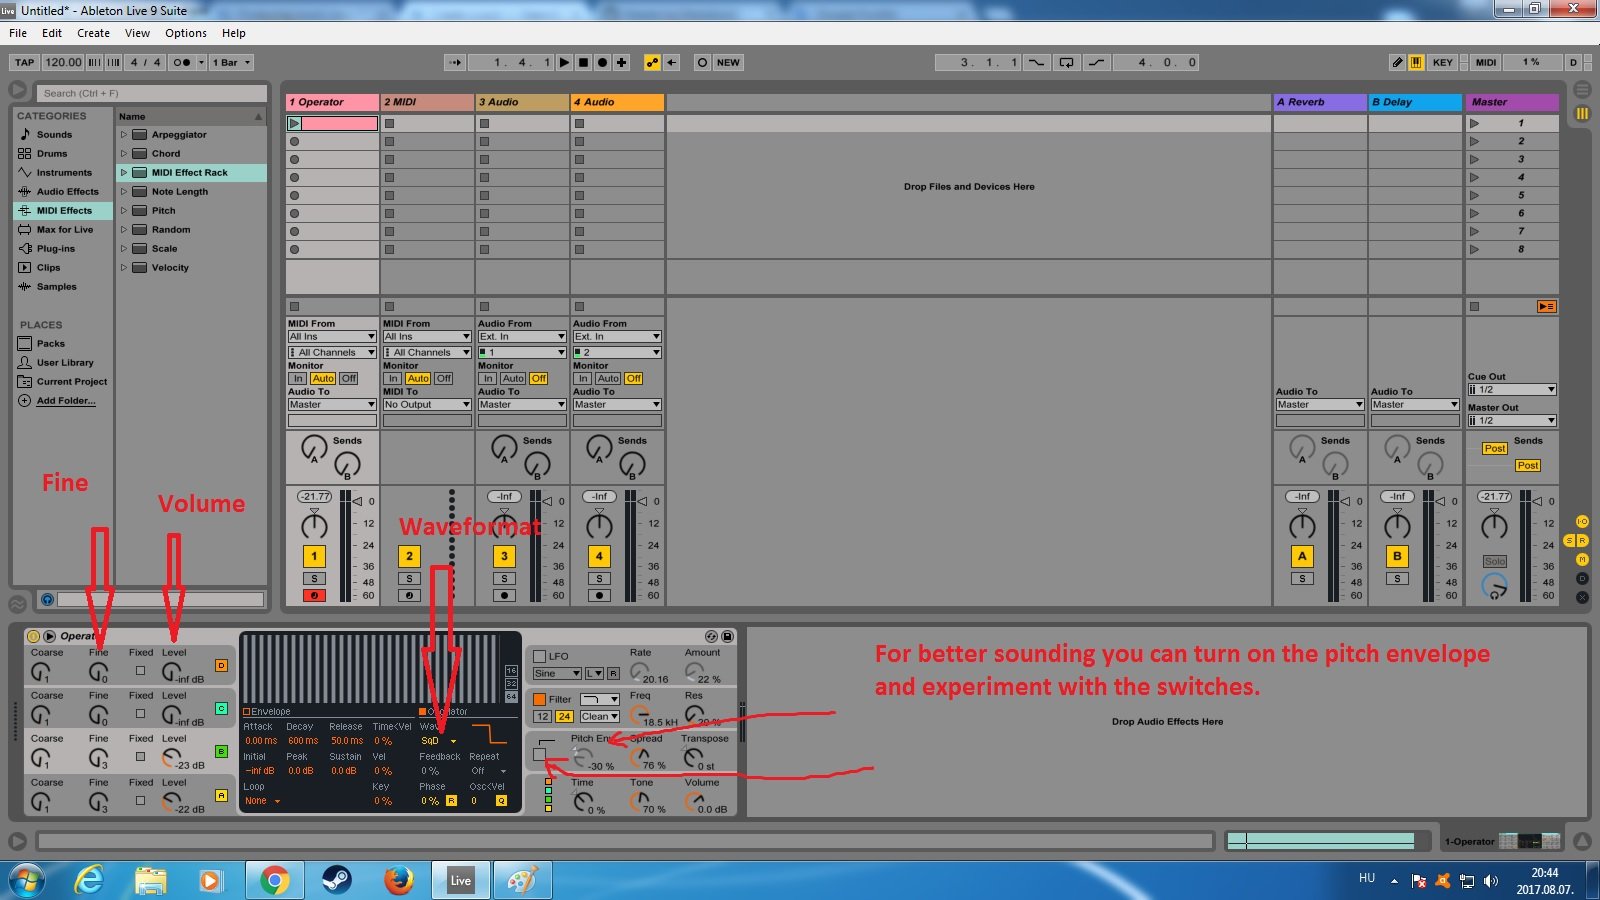Open the LFO Sine waveform dropdown
Image resolution: width=1600 pixels, height=900 pixels.
coord(557,673)
